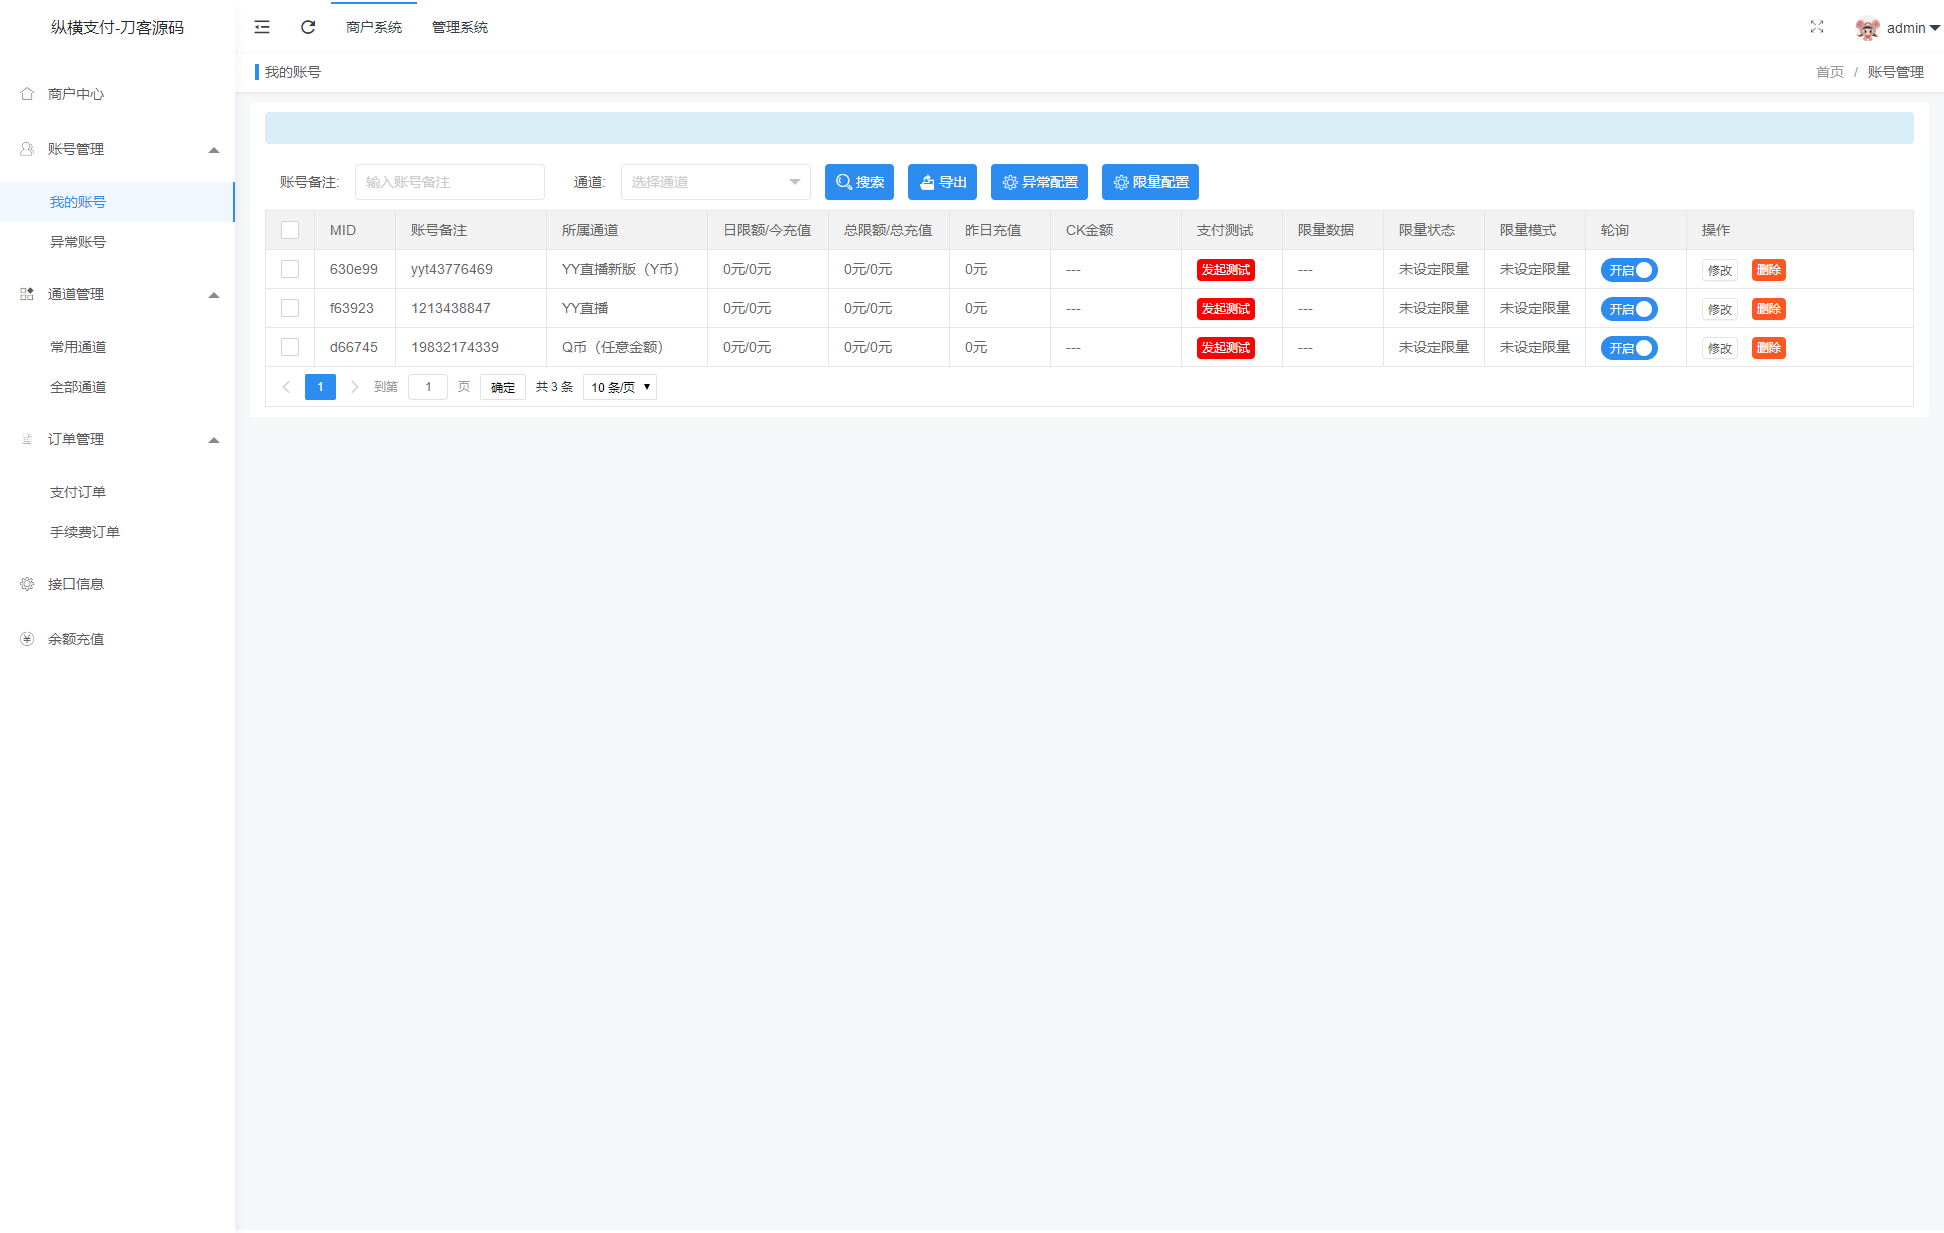Check the row checkbox for MID d66745
Screen dimensions: 1944x1233
[290, 347]
